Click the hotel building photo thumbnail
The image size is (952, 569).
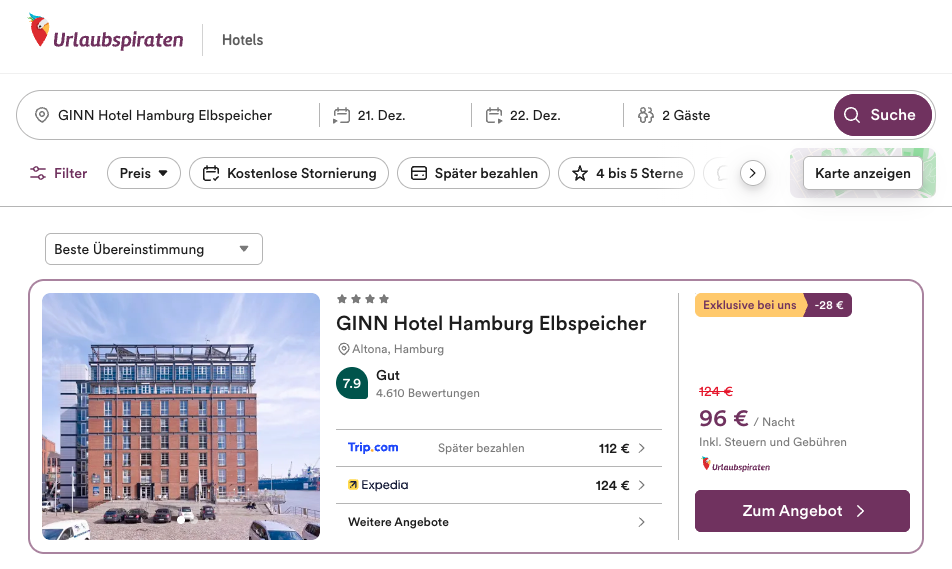pyautogui.click(x=181, y=416)
